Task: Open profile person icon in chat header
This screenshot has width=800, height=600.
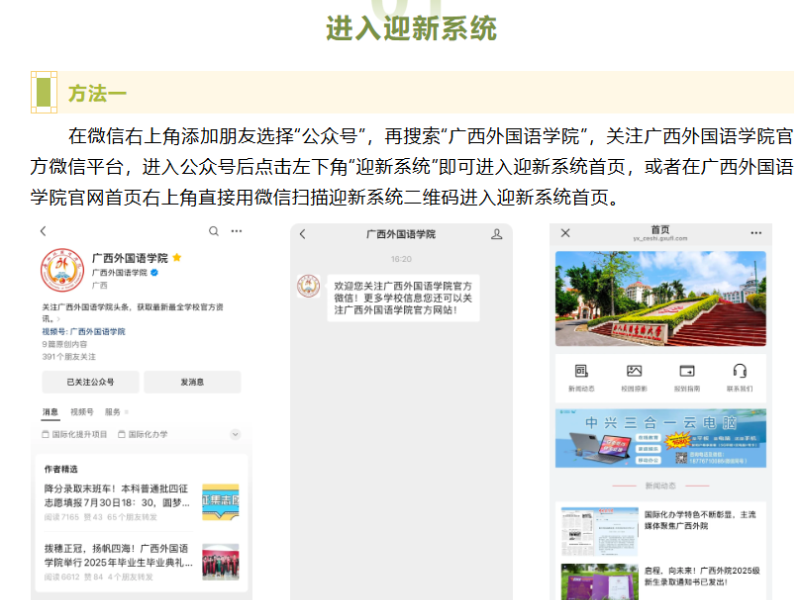Action: (x=496, y=234)
